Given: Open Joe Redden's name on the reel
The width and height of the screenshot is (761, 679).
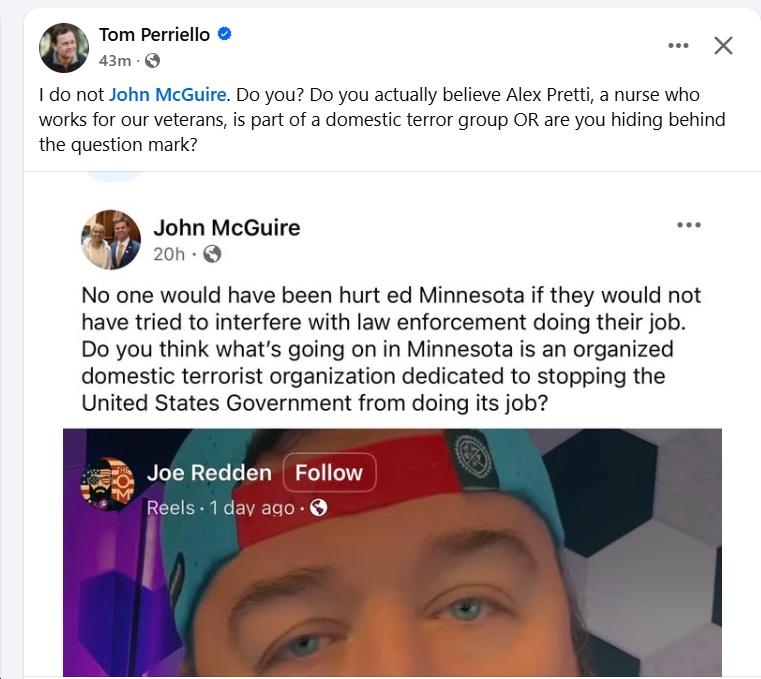Looking at the screenshot, I should point(209,473).
